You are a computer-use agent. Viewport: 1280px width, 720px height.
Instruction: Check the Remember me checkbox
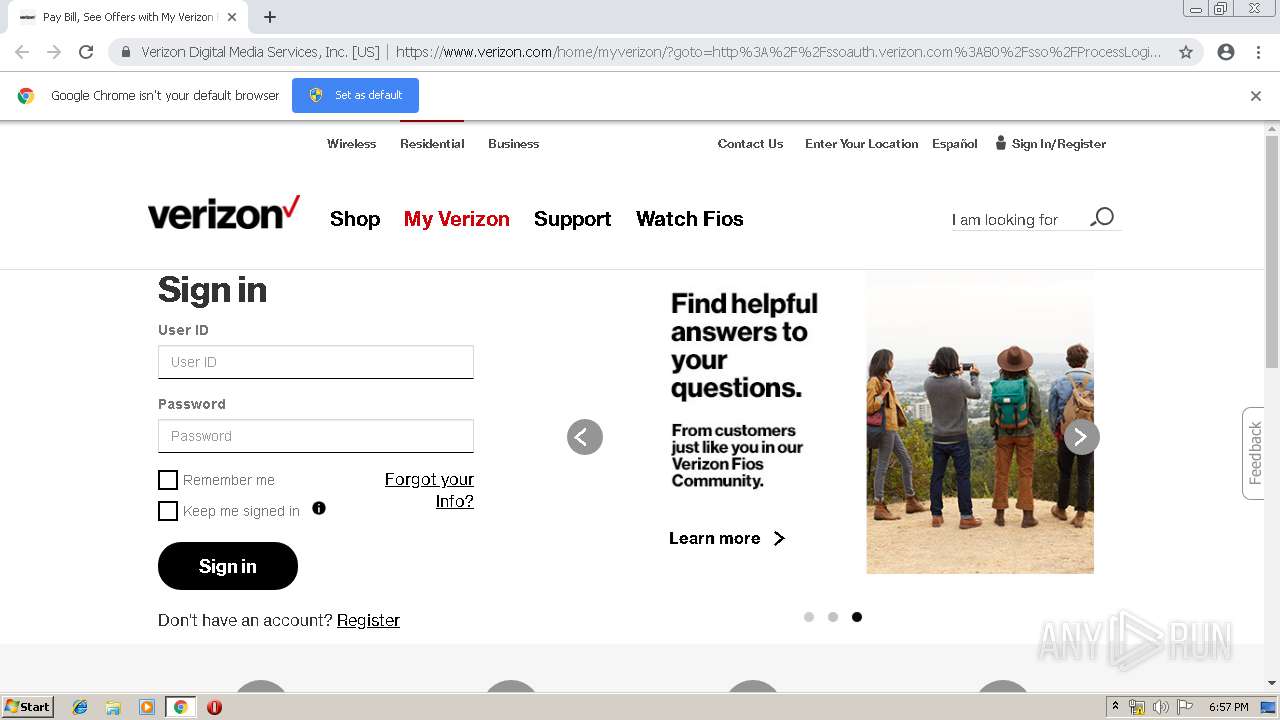tap(168, 480)
